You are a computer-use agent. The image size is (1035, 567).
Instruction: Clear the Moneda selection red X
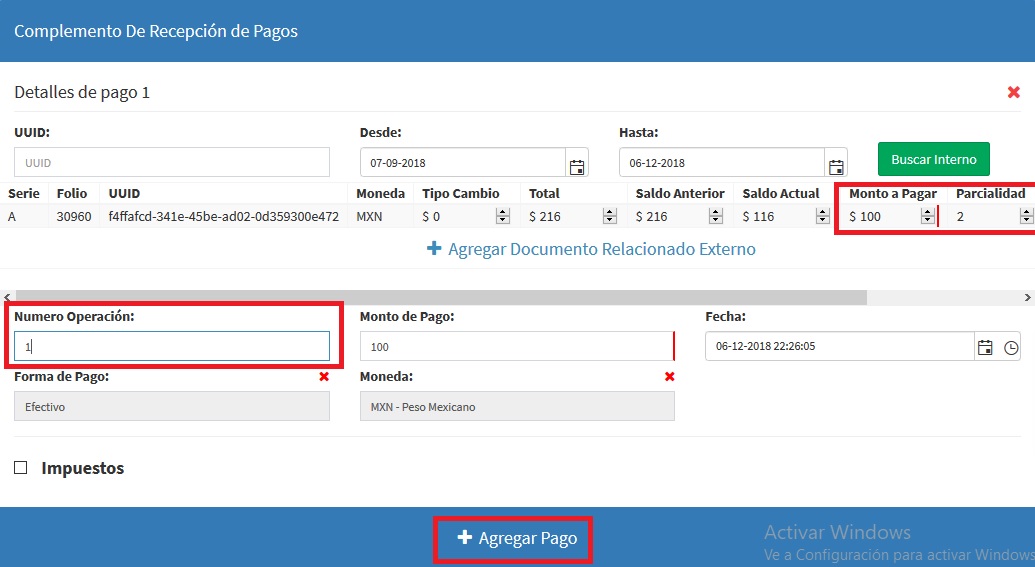[x=669, y=376]
